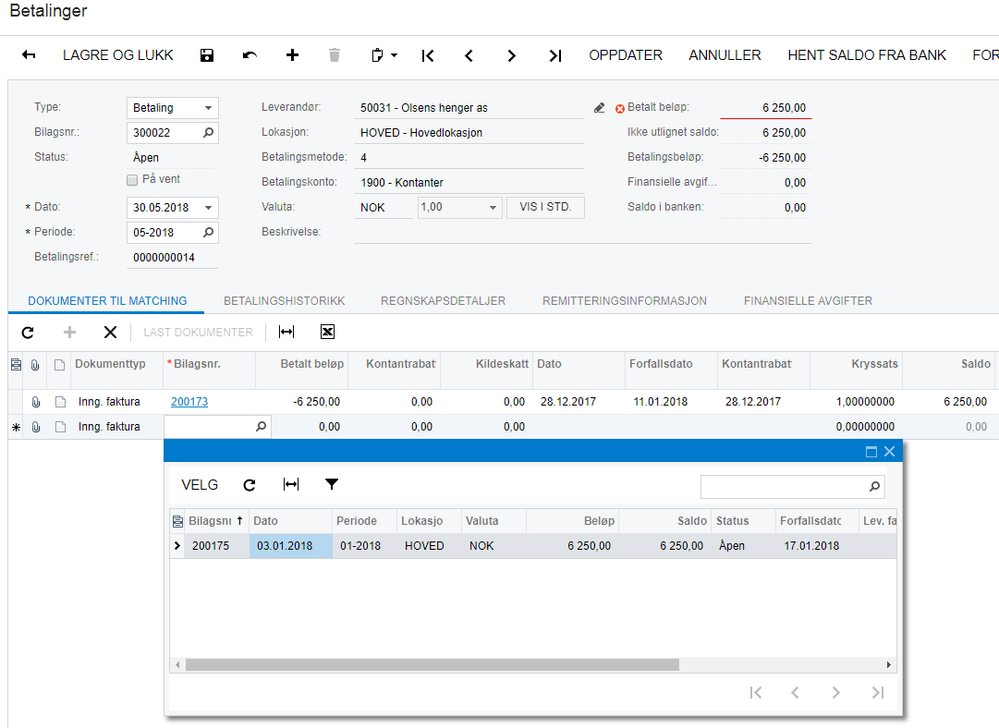Toggle the På vent checkbox

point(132,180)
